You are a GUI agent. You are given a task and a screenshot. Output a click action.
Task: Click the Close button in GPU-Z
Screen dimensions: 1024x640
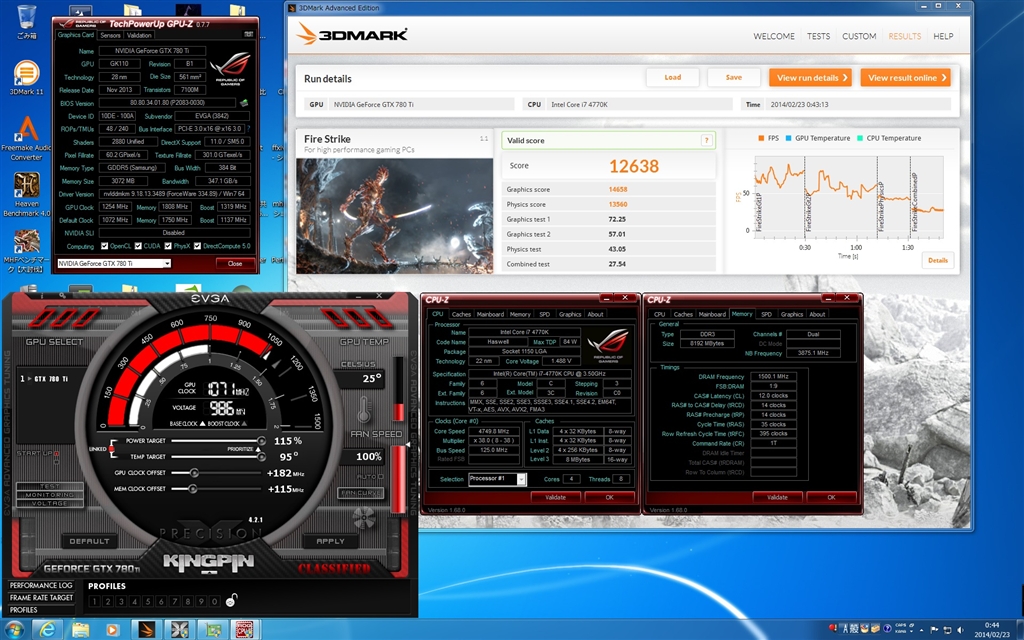click(x=235, y=263)
